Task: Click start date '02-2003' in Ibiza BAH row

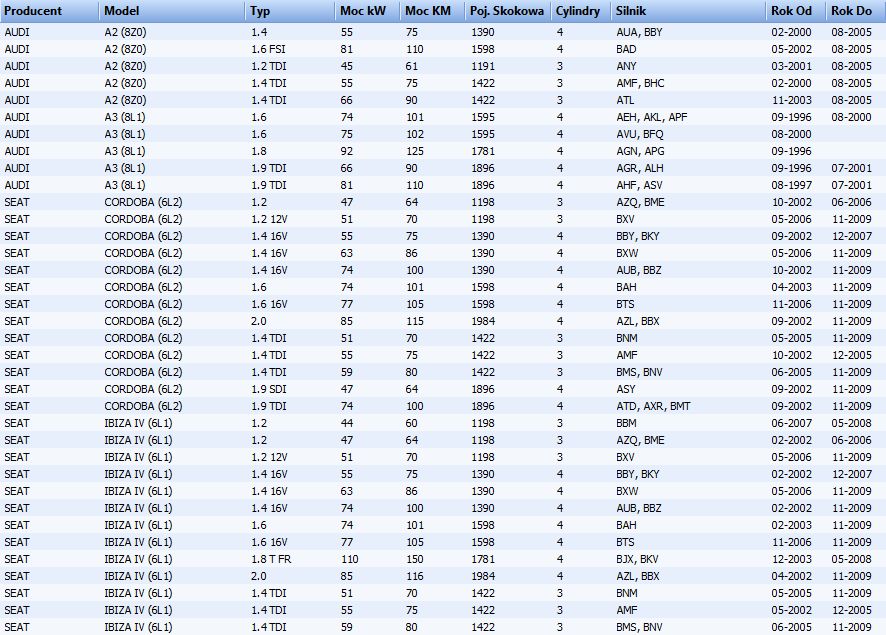Action: click(792, 525)
